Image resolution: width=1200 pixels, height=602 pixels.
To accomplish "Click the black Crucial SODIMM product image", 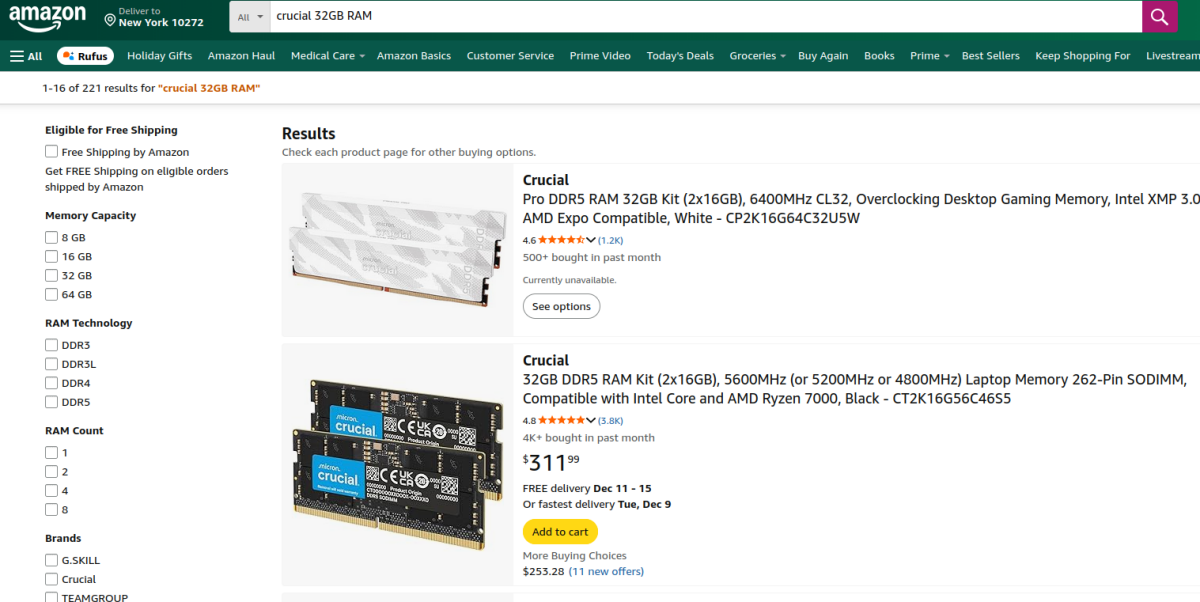I will pyautogui.click(x=397, y=465).
